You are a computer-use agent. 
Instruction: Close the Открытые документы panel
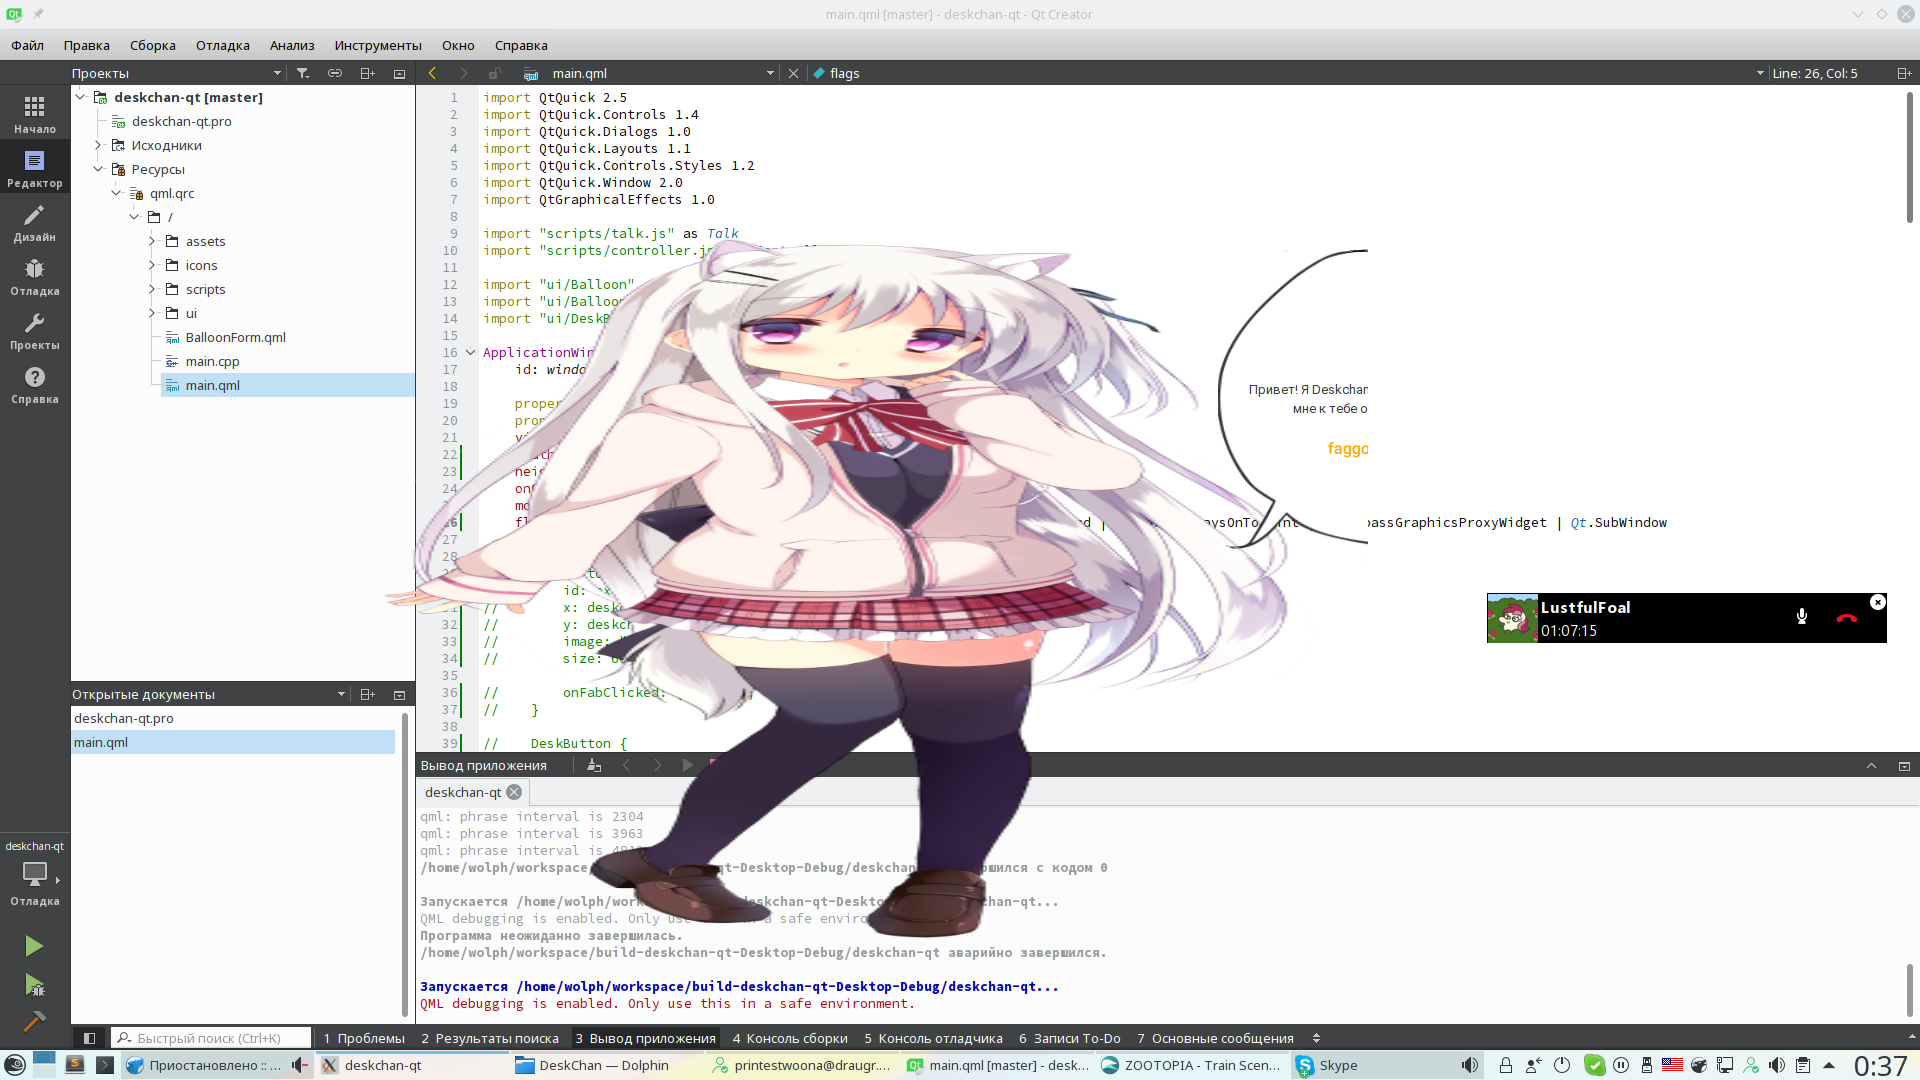[399, 694]
